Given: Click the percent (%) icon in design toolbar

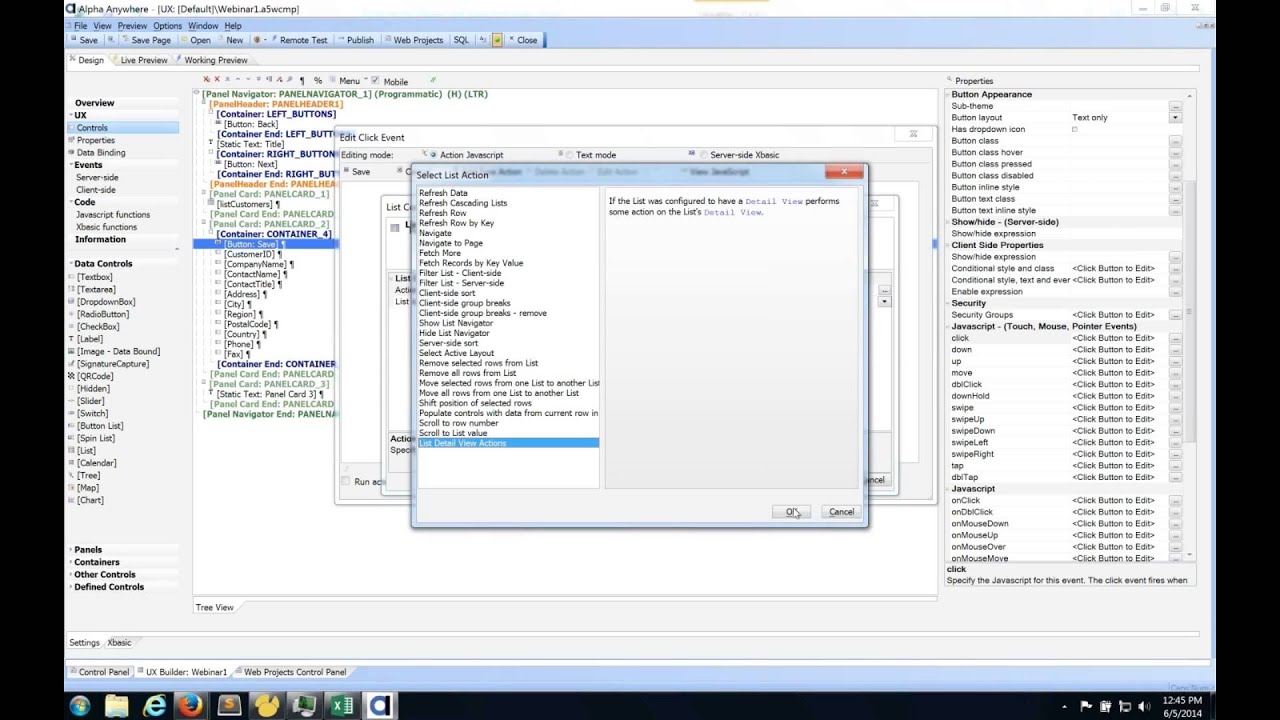Looking at the screenshot, I should (x=318, y=81).
